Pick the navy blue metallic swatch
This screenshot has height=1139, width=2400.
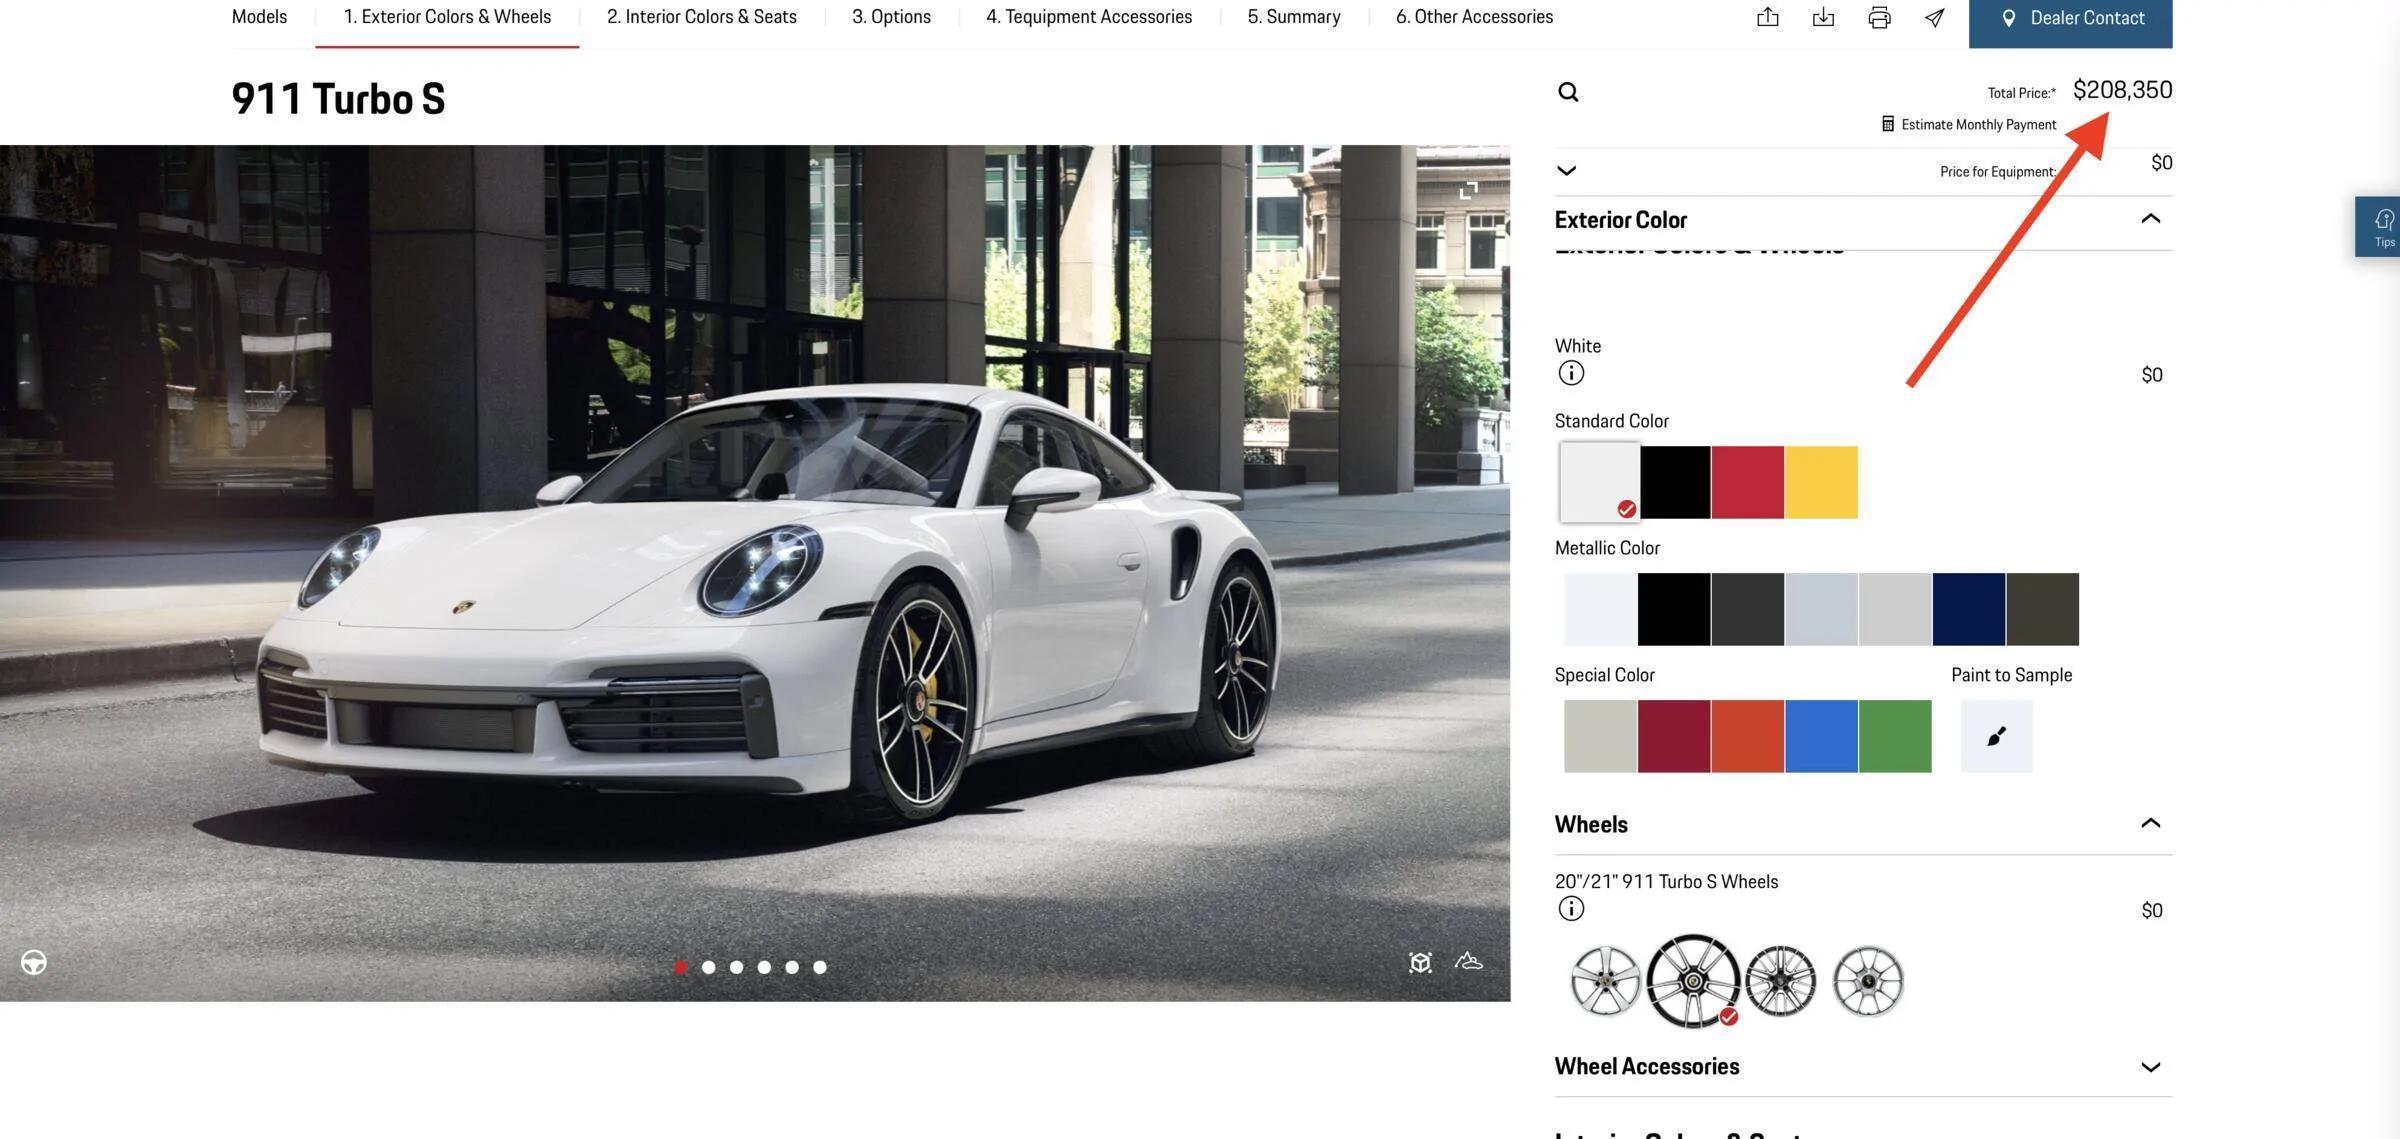(1968, 609)
